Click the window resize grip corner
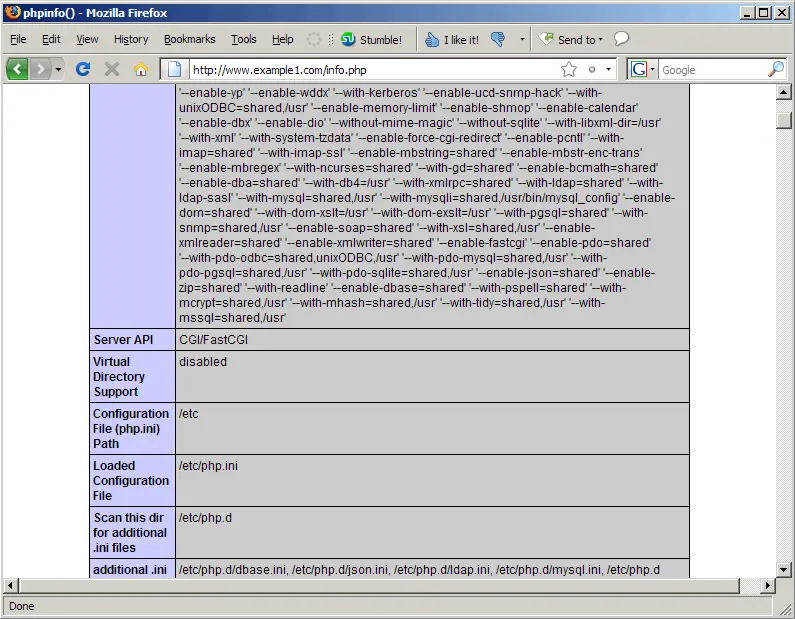Screen dimensions: 795x619 [785, 607]
